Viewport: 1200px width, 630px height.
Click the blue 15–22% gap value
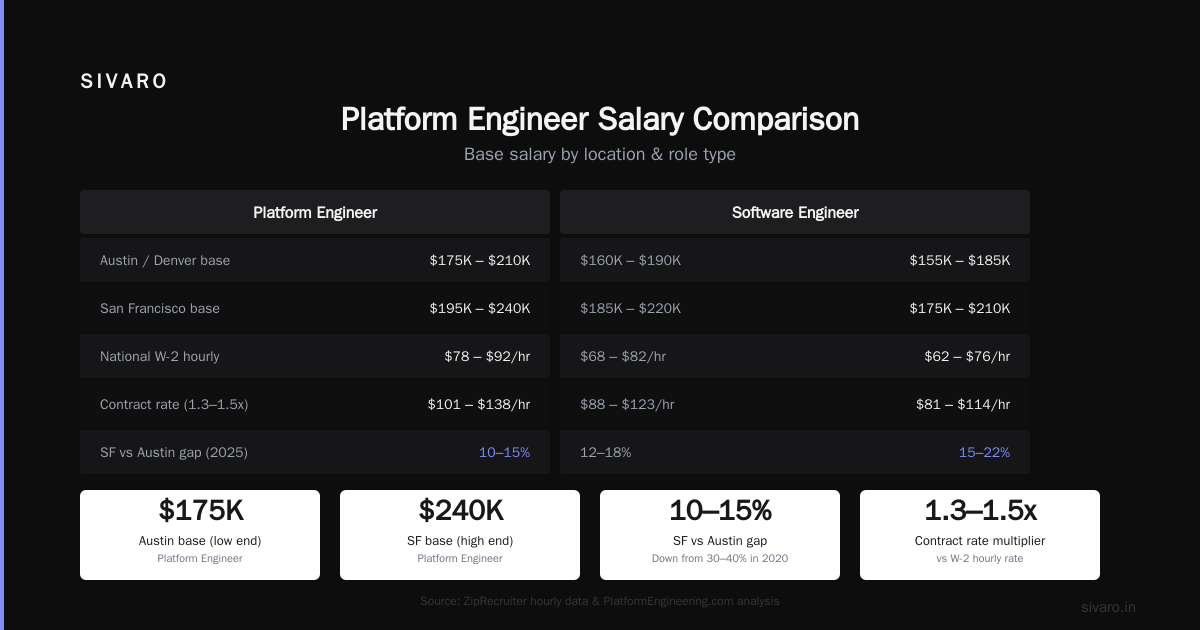tap(984, 452)
